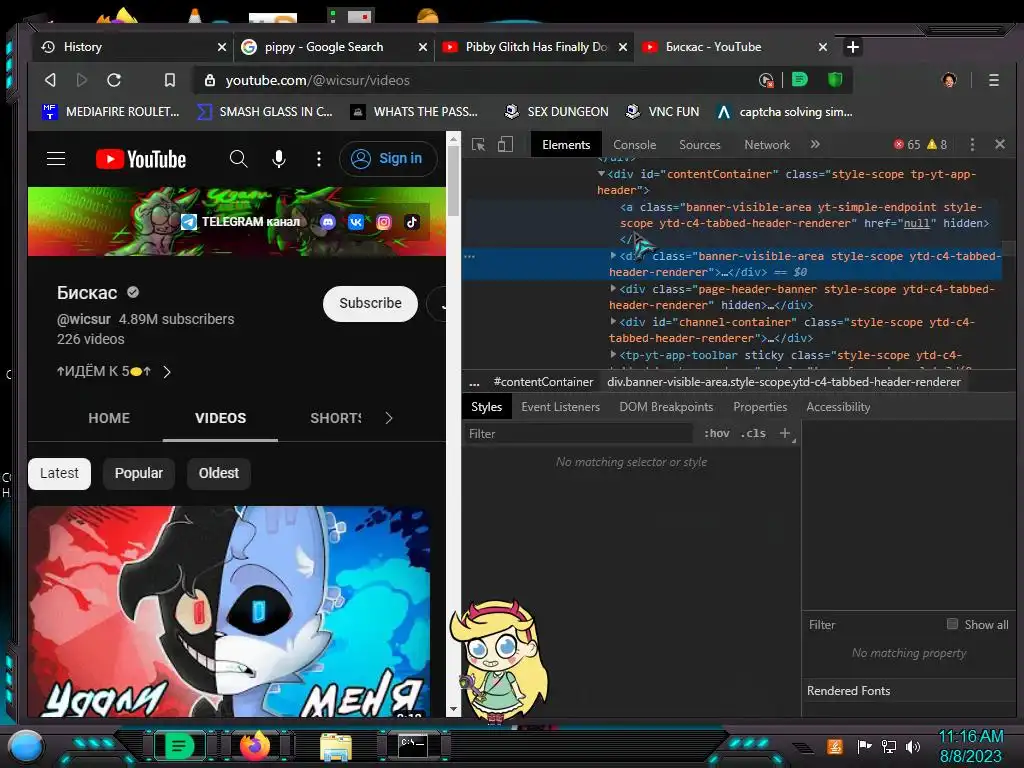
Task: Click the DevTools warning count badge 8
Action: (x=937, y=144)
